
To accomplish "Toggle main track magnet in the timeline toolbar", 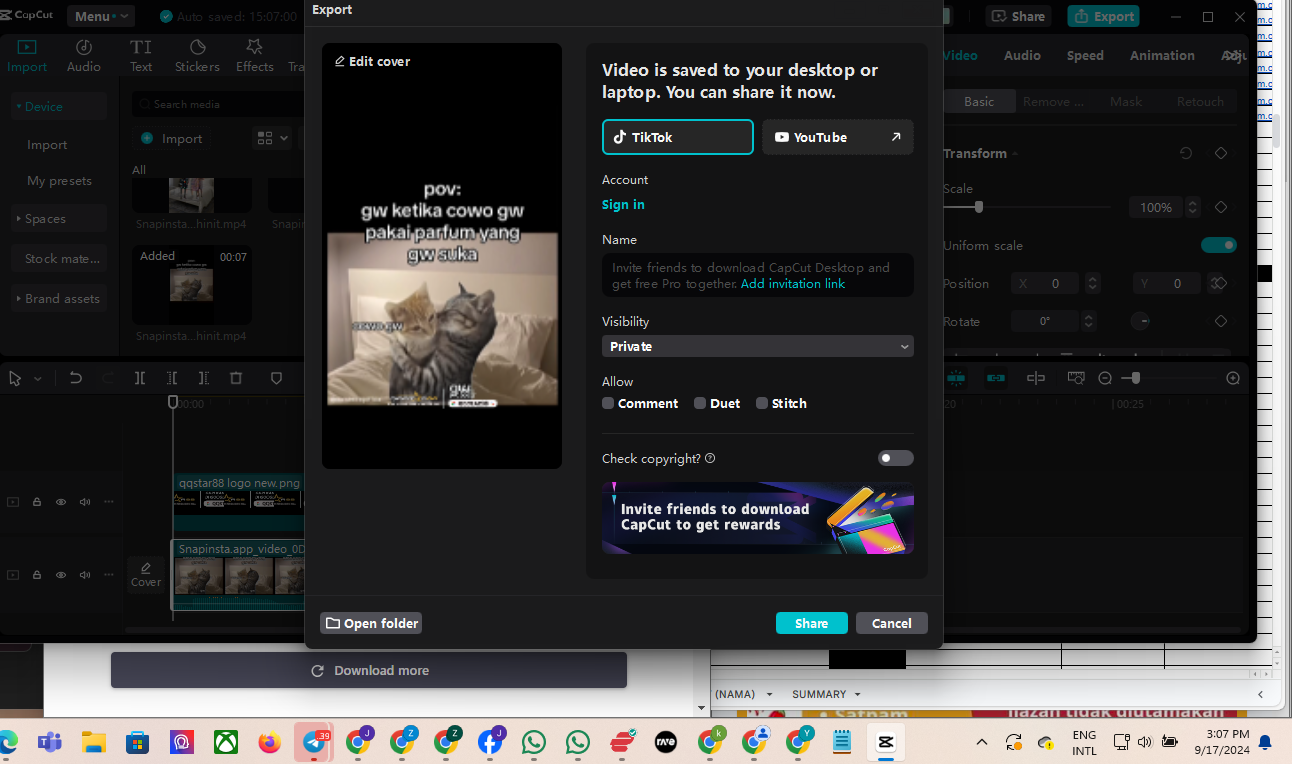I will point(957,378).
